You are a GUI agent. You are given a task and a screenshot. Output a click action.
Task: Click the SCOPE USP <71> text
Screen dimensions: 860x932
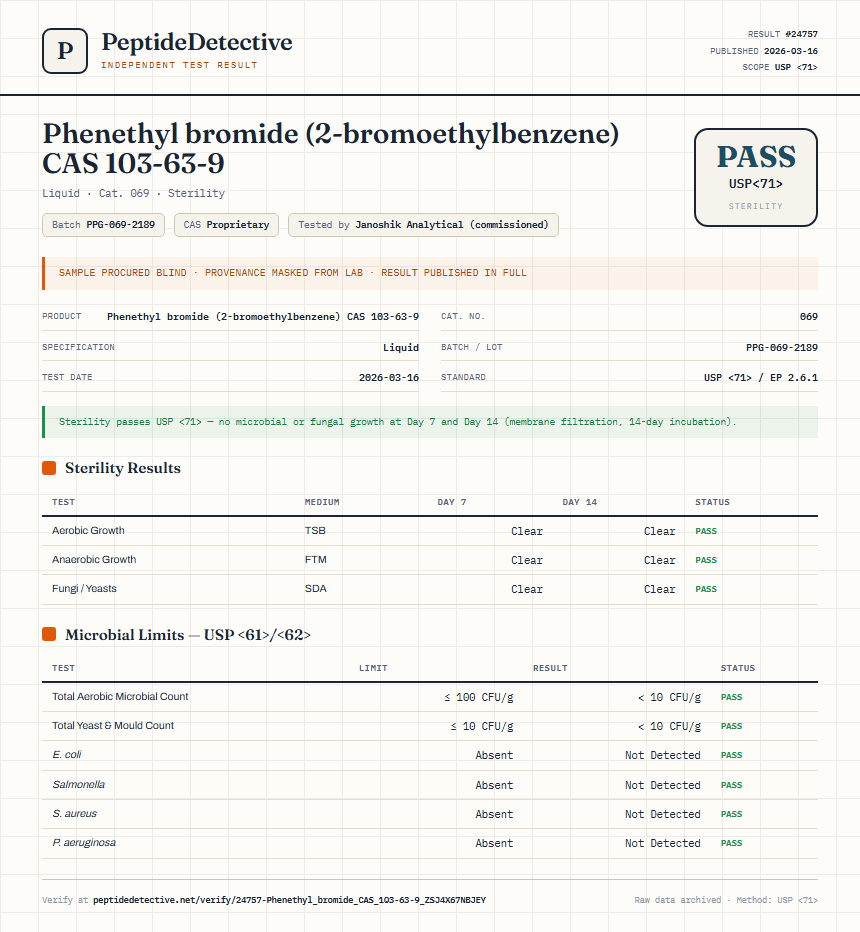coord(780,67)
